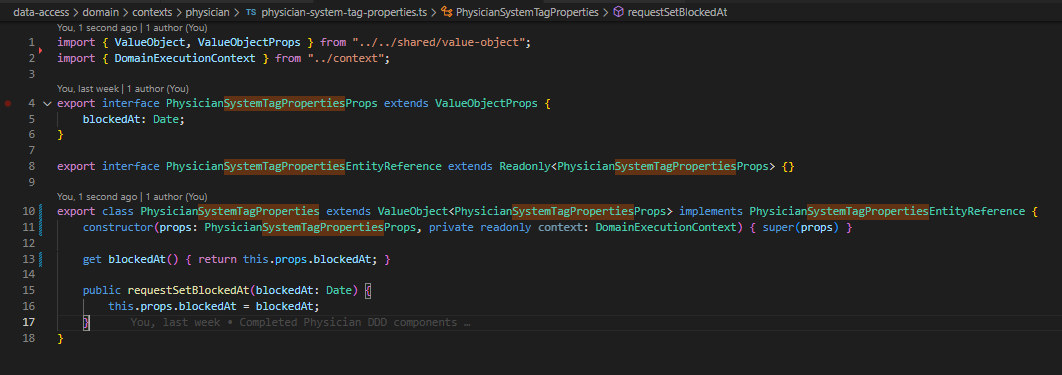The width and height of the screenshot is (1062, 375).
Task: Click 'this.props.blockedAt = blockedAt;' on line 16
Action: pyautogui.click(x=213, y=306)
